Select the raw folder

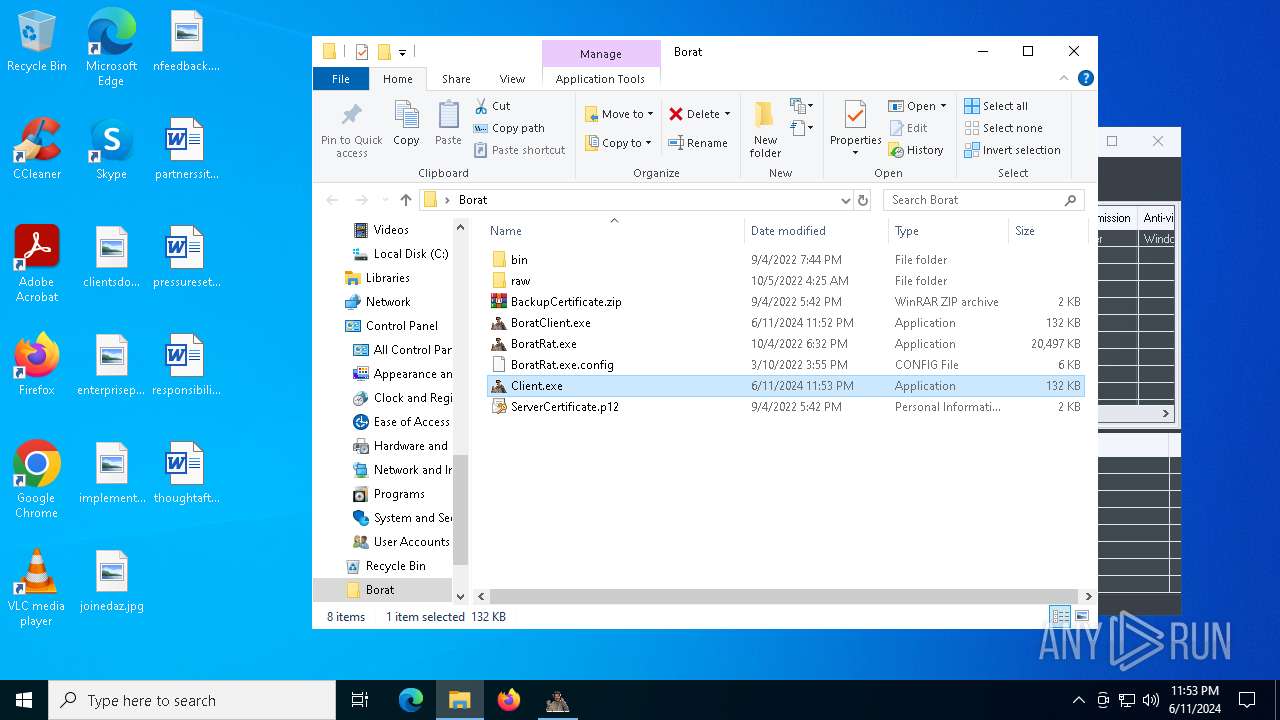coord(785,281)
